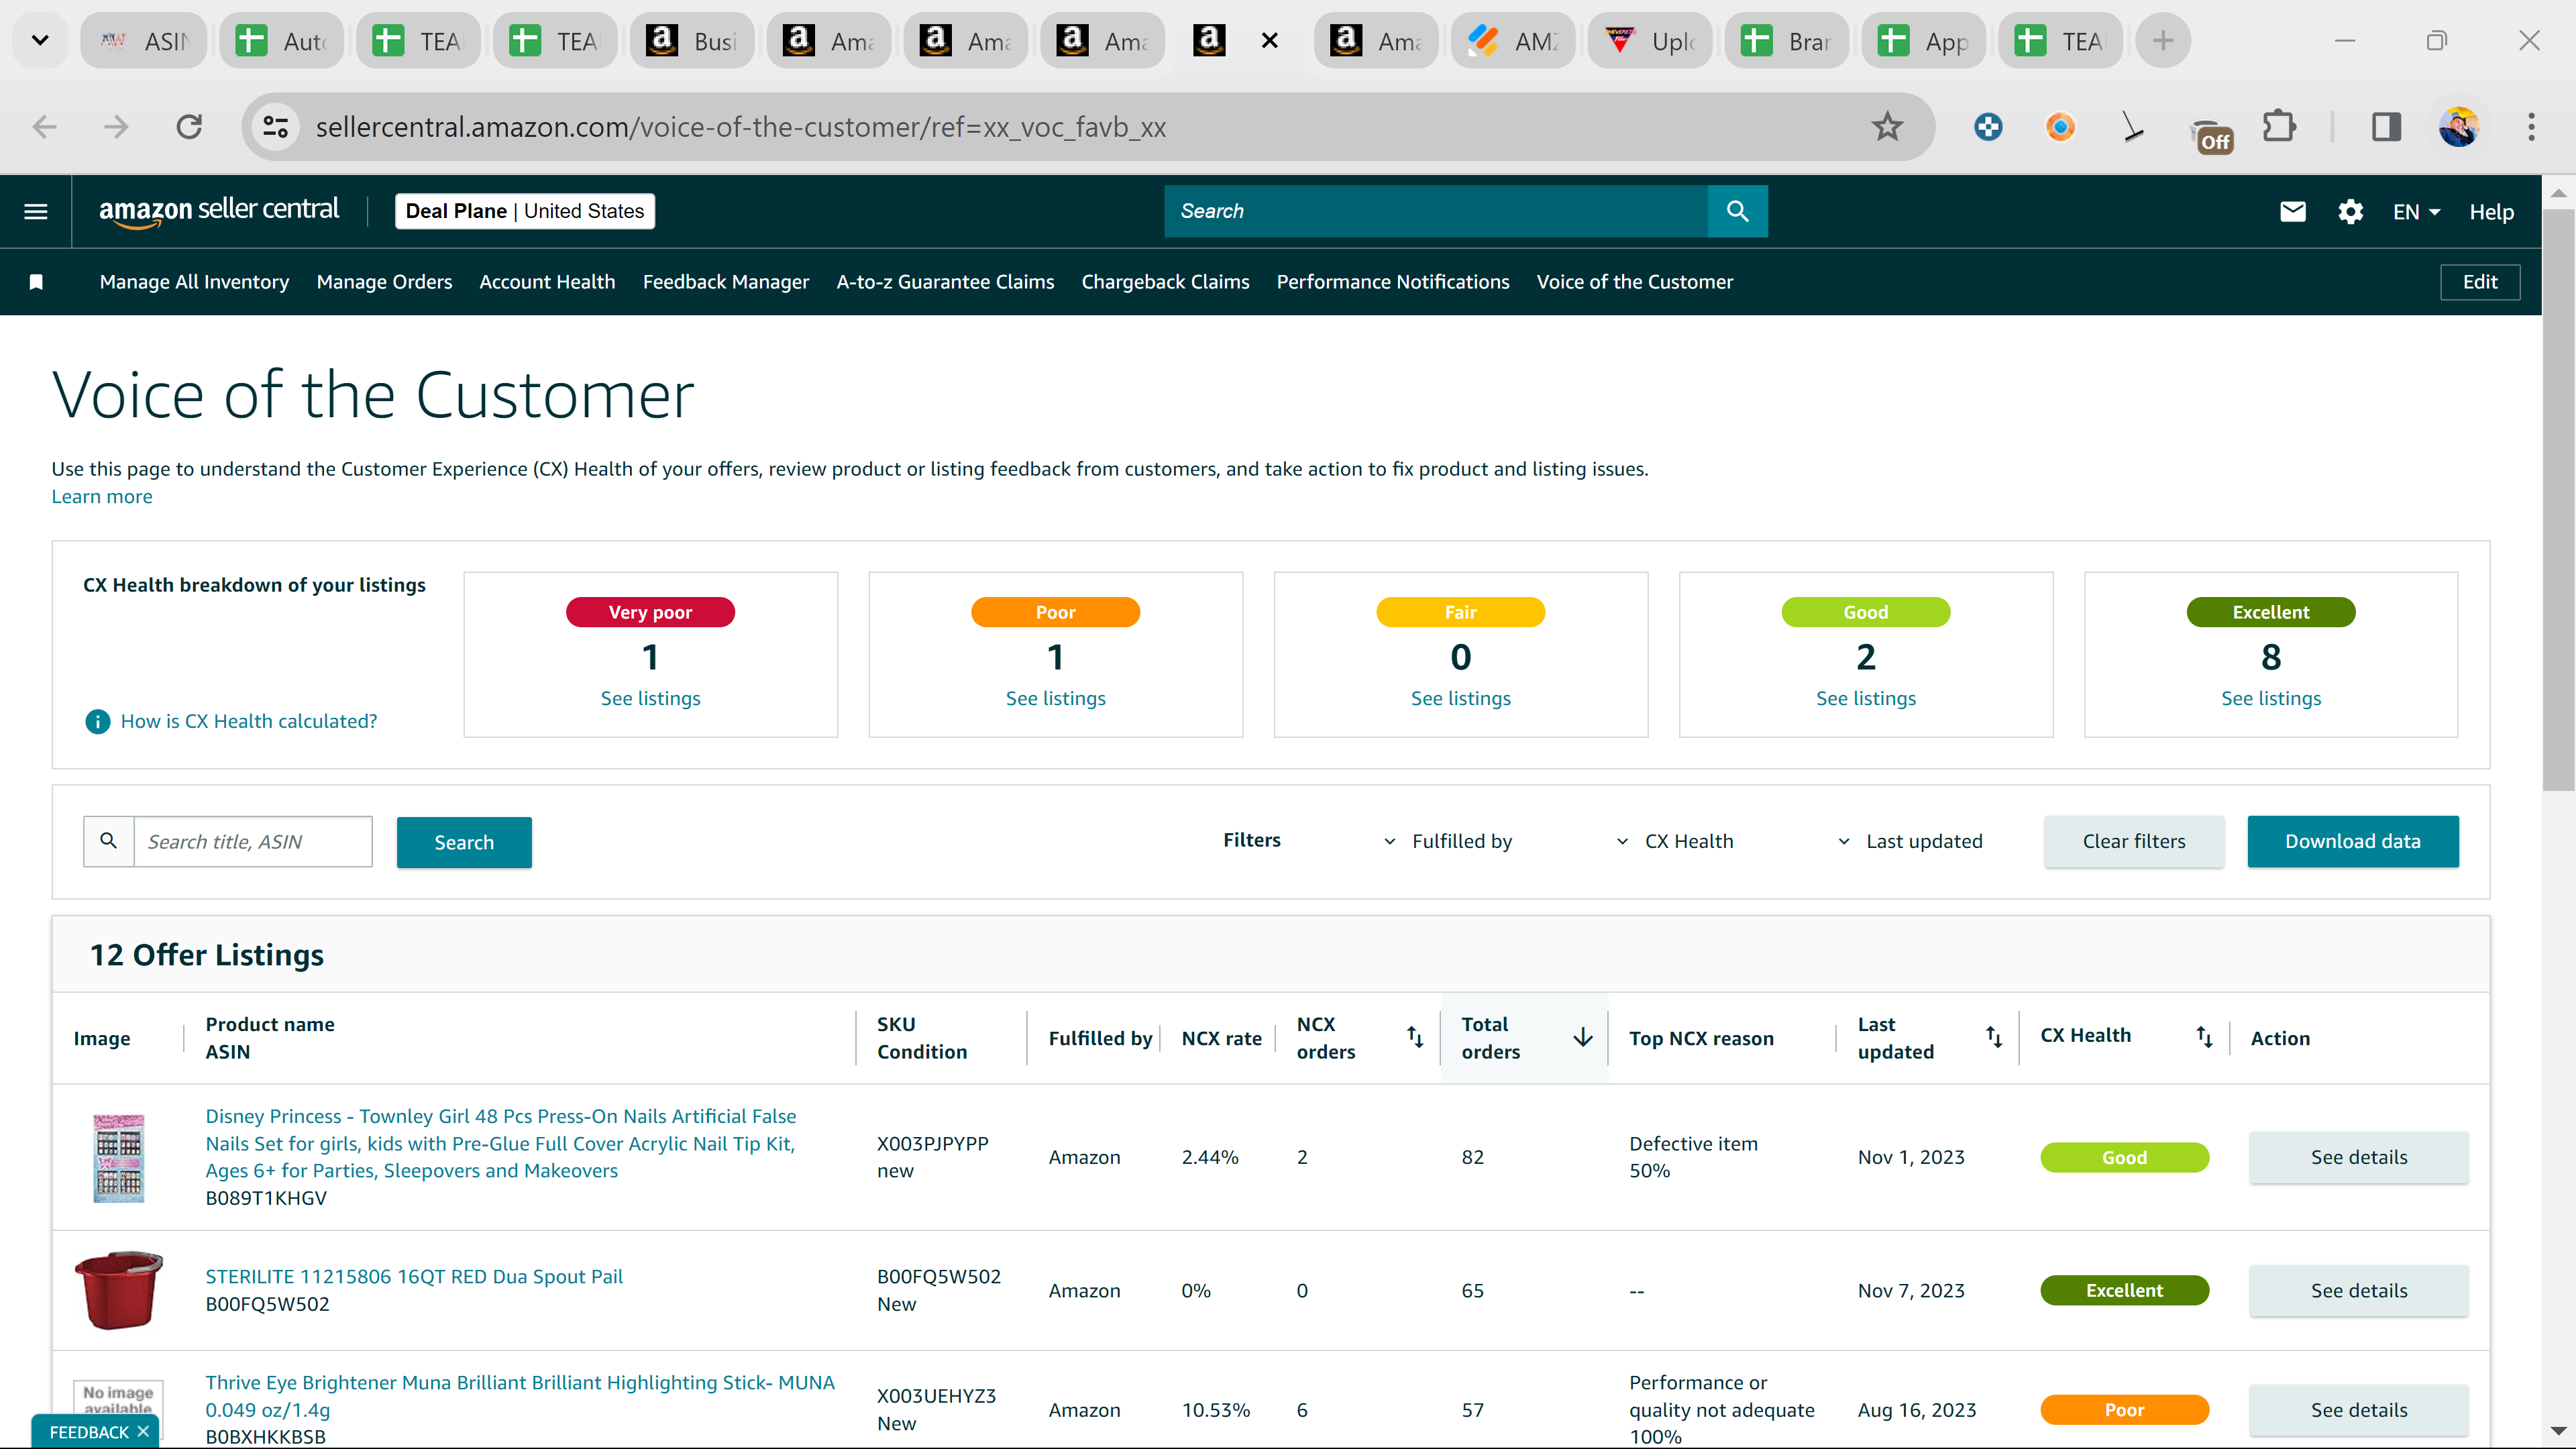Switch to the ASIN browser tab
Image resolution: width=2576 pixels, height=1449 pixels.
point(144,41)
